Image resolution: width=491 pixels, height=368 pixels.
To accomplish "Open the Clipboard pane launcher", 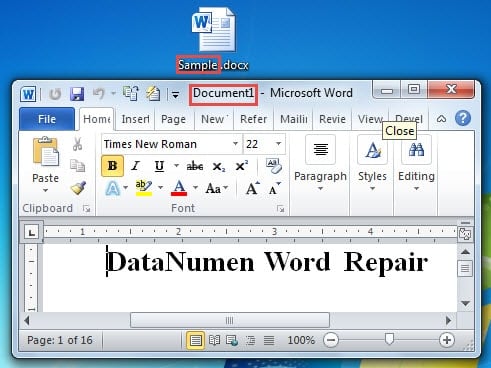I will click(87, 209).
